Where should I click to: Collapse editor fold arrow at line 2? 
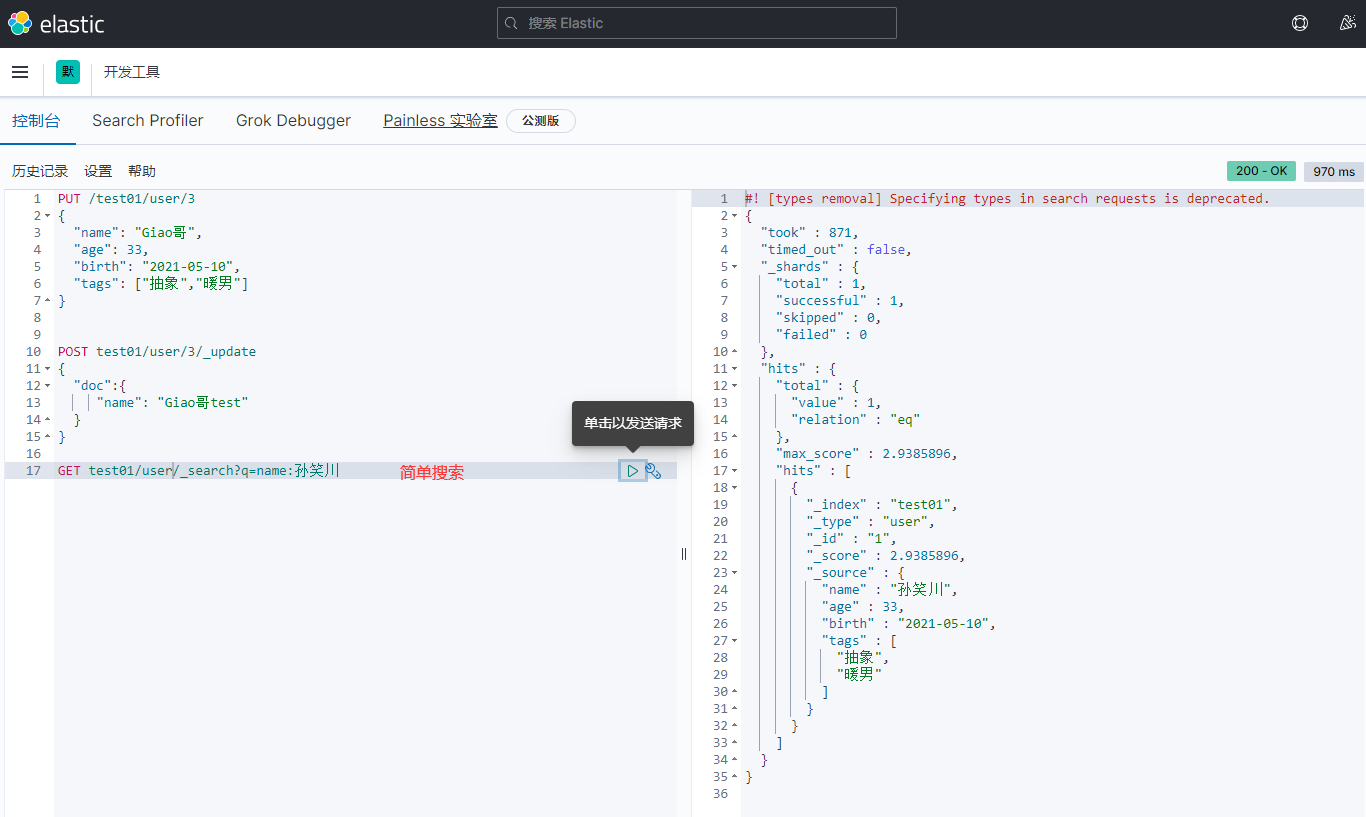click(47, 216)
